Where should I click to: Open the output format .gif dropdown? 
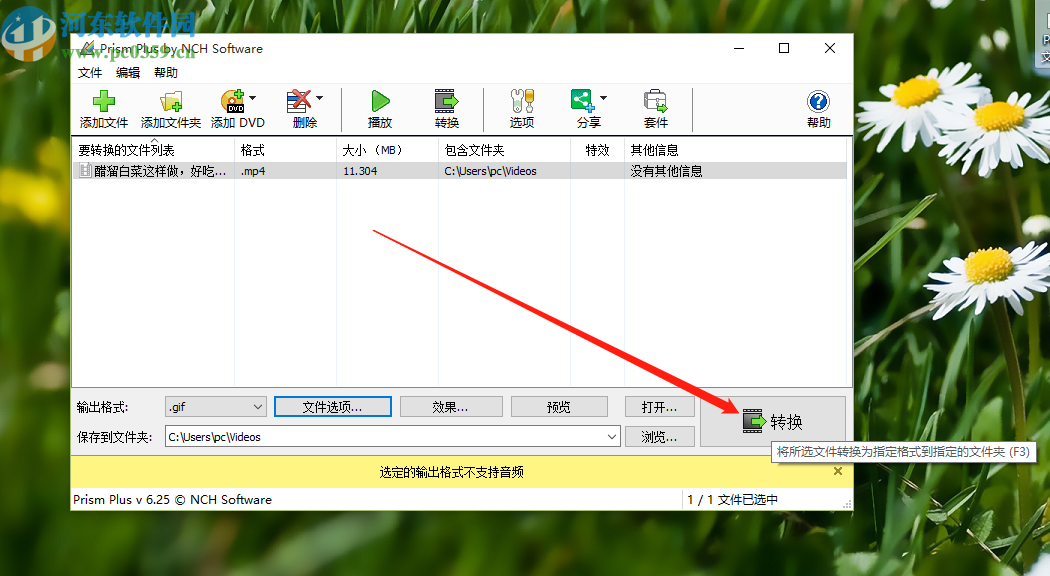tap(216, 407)
